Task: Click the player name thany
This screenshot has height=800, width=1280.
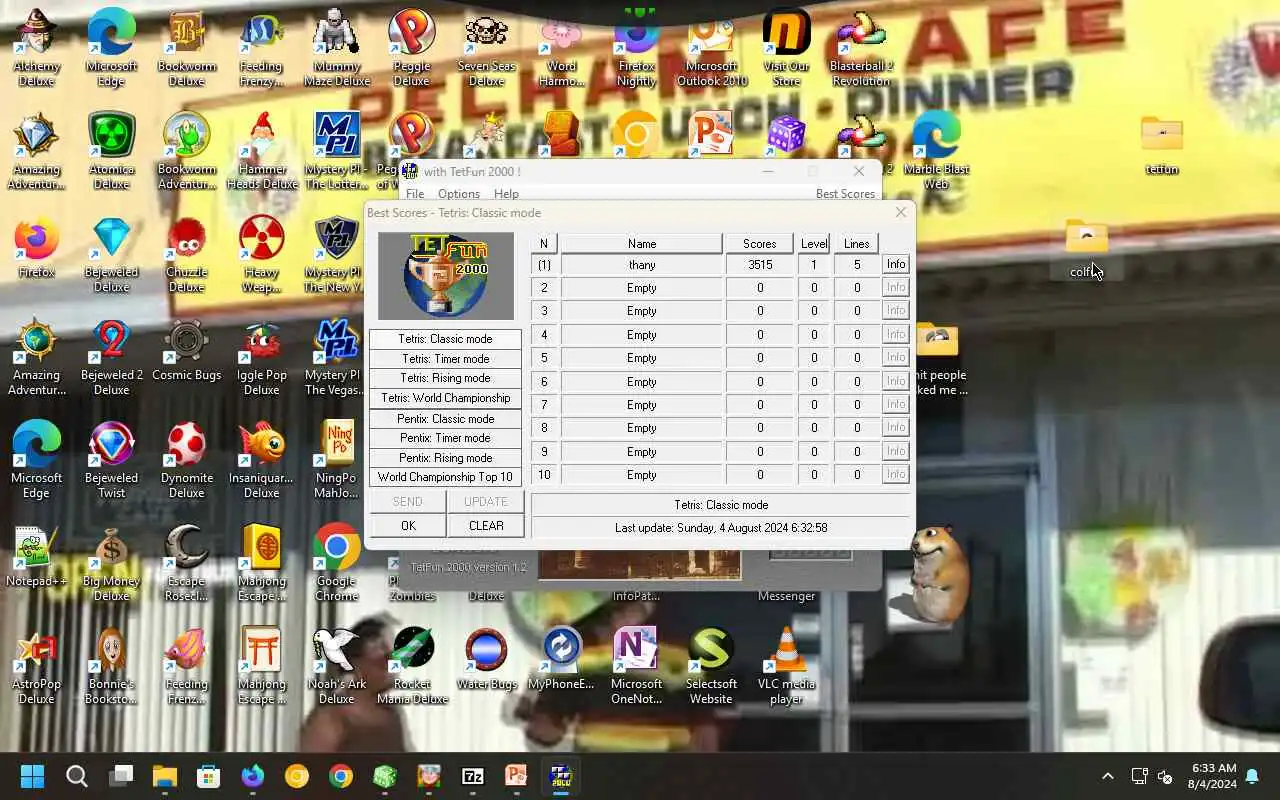Action: (642, 265)
